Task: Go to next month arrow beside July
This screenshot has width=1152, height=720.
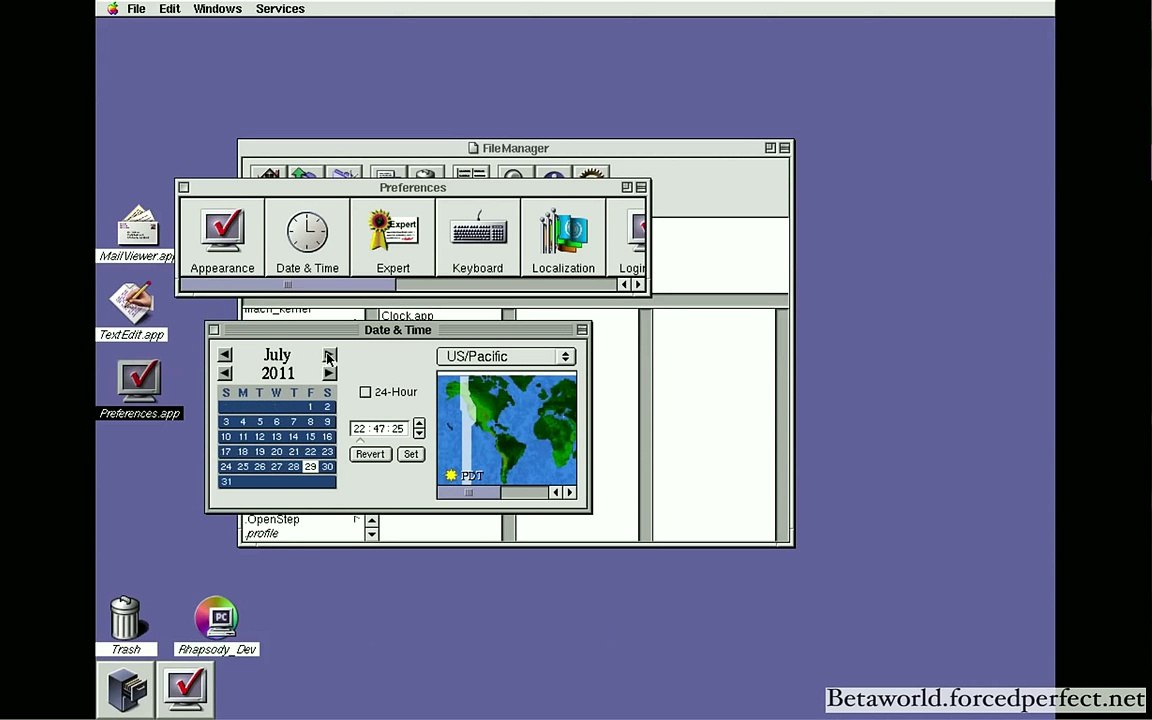Action: 330,356
